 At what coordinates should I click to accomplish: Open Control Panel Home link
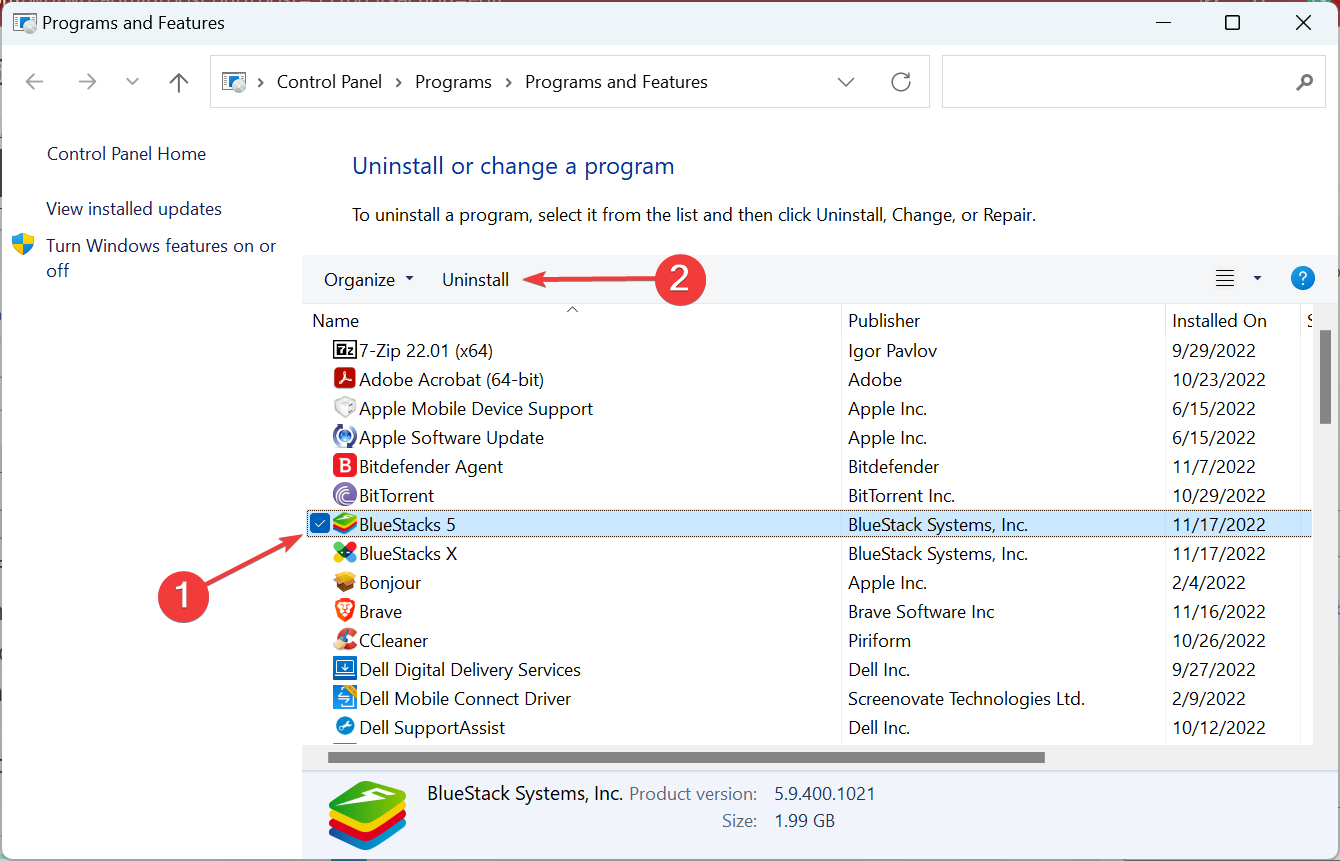coord(126,154)
